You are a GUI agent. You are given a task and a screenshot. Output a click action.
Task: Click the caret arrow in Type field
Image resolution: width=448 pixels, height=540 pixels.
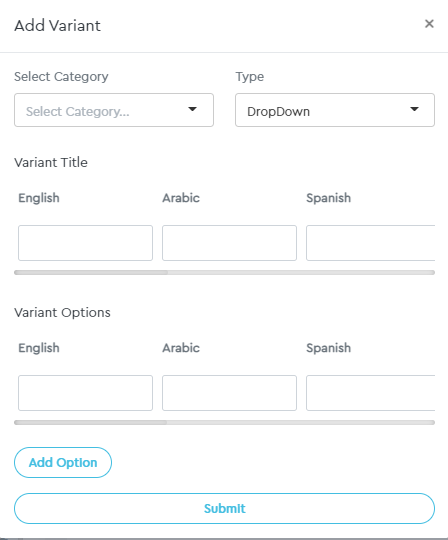(415, 109)
